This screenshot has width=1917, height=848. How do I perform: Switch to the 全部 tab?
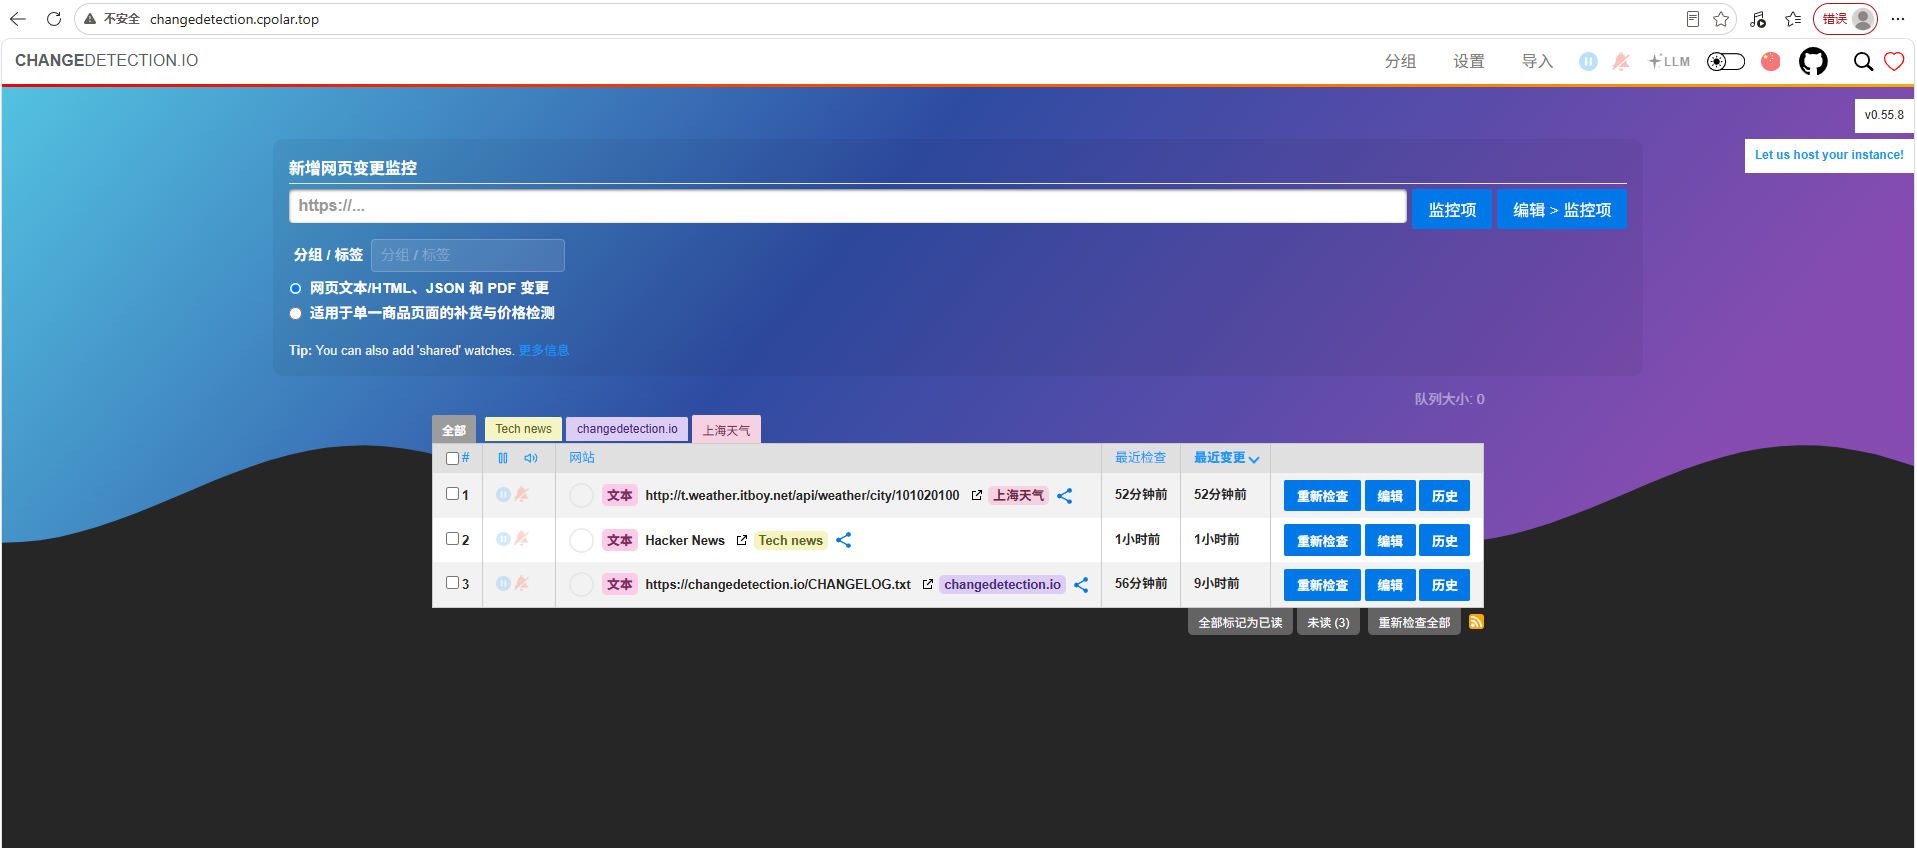(x=454, y=429)
